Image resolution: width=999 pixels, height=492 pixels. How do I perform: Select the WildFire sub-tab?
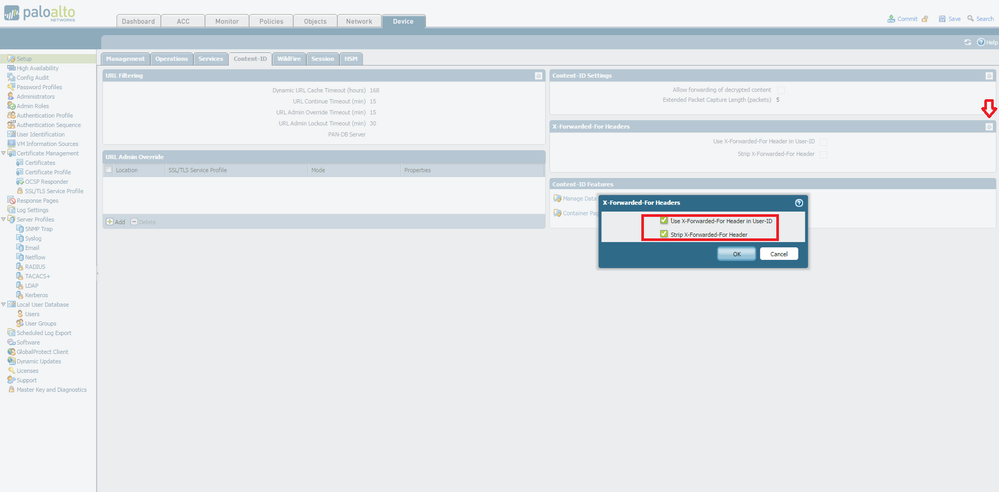[289, 59]
